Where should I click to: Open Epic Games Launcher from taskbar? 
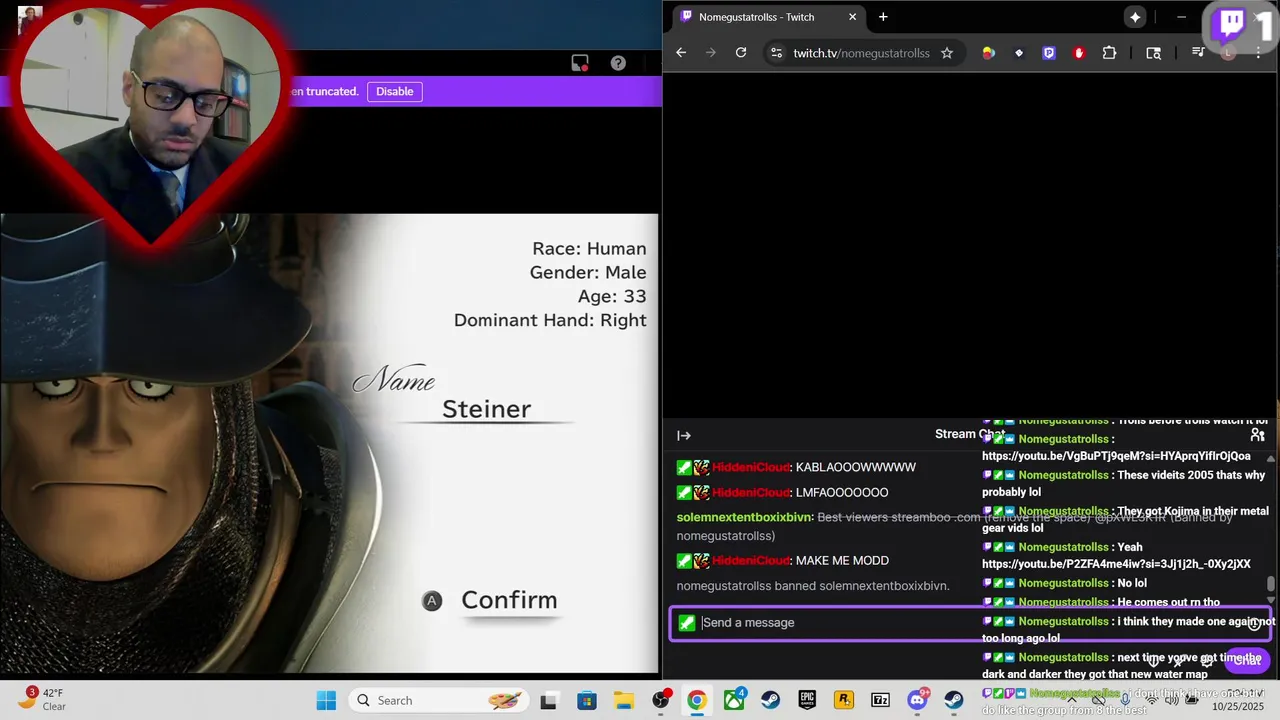pyautogui.click(x=807, y=701)
